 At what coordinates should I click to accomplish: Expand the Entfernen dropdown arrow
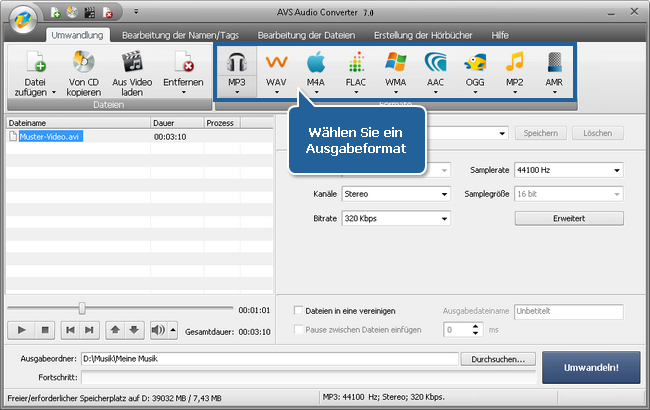coord(184,92)
